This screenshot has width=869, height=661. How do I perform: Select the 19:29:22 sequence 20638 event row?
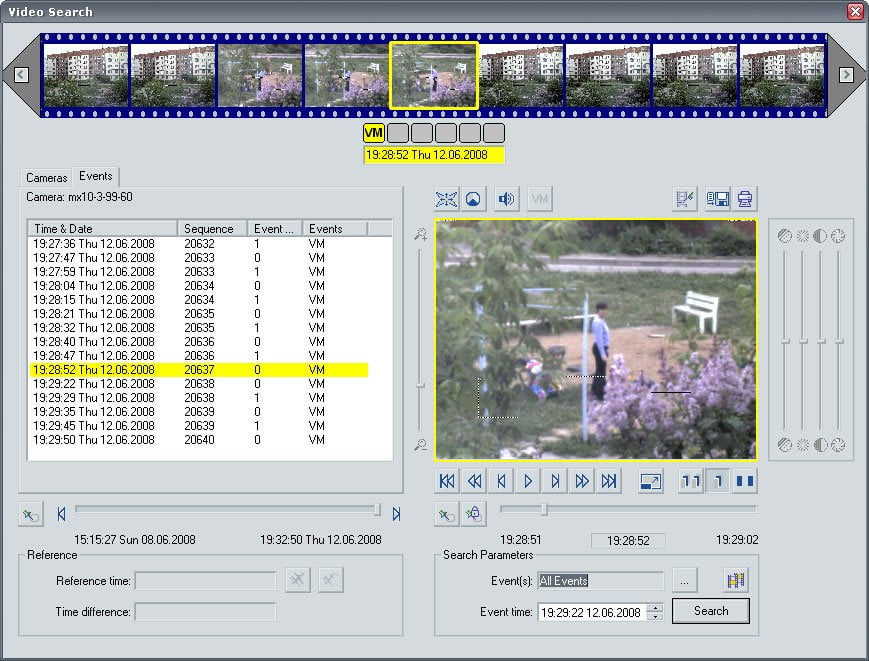tap(198, 384)
